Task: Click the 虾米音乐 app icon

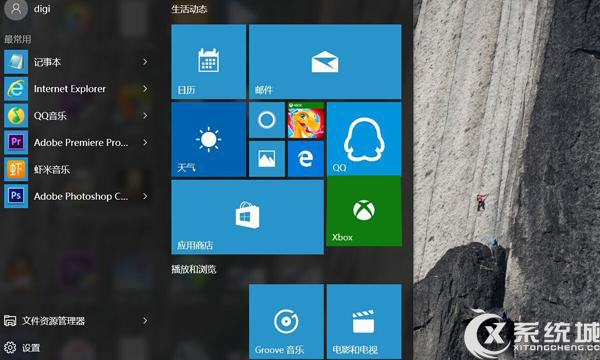Action: coord(16,169)
